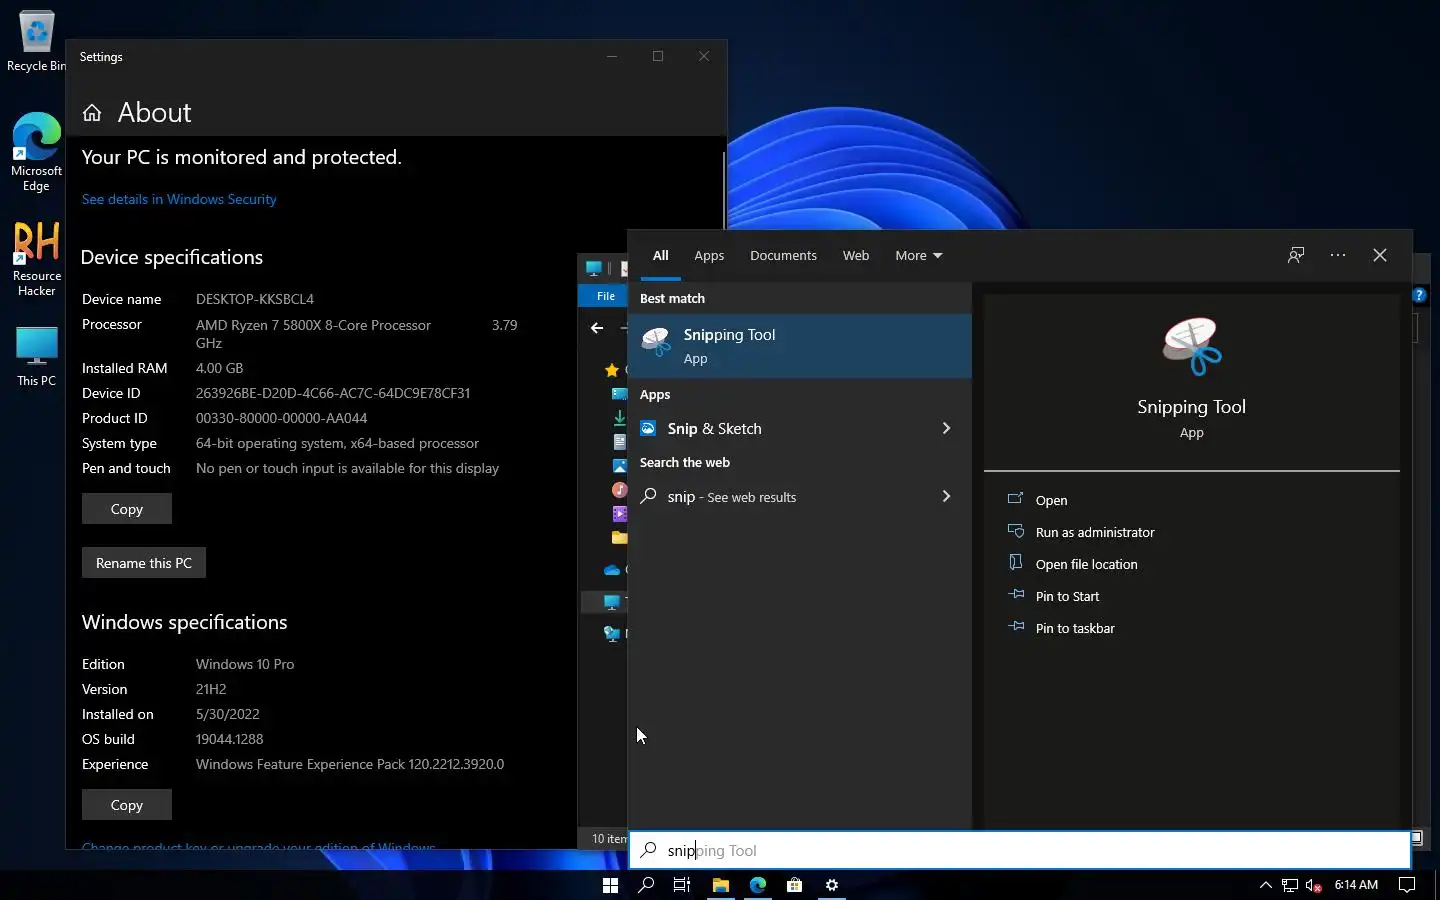Close the search panel with the X

pyautogui.click(x=1380, y=255)
